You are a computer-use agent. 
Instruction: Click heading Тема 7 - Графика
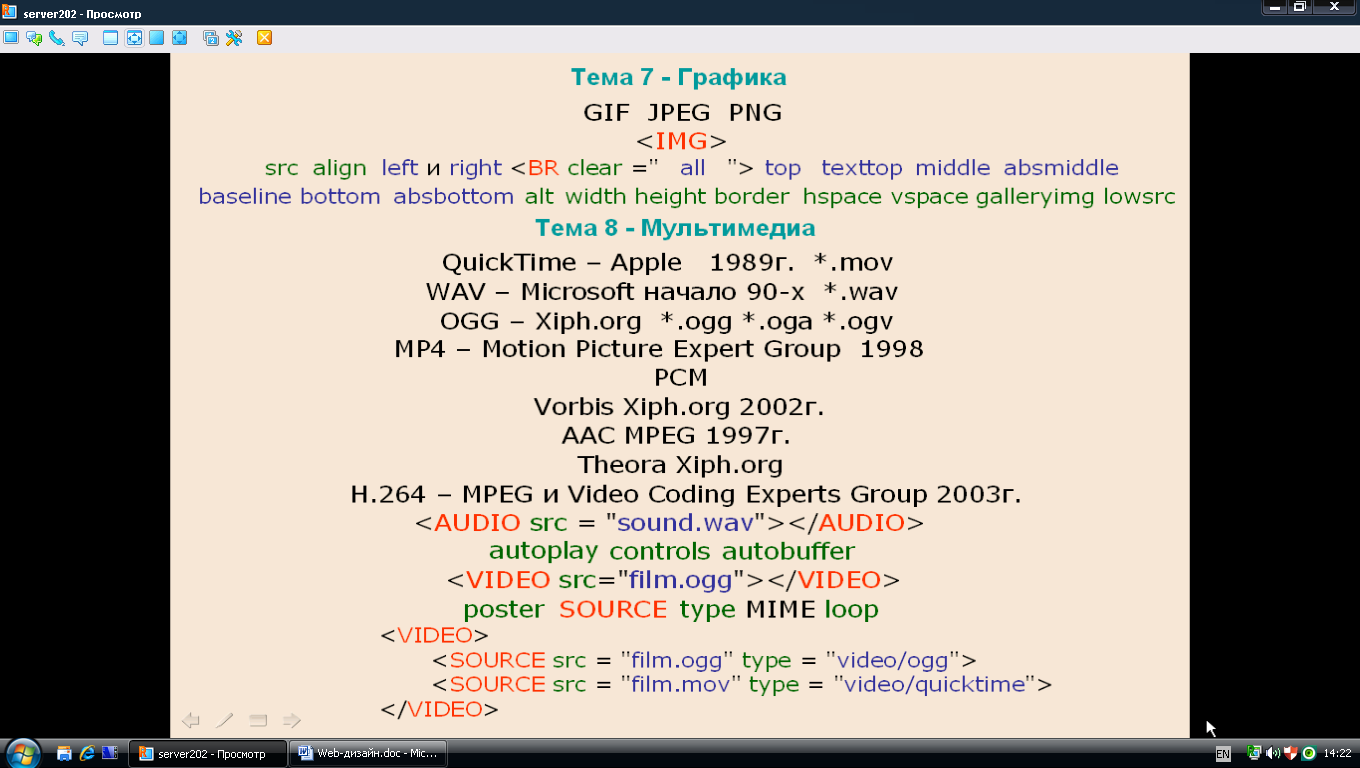coord(679,77)
